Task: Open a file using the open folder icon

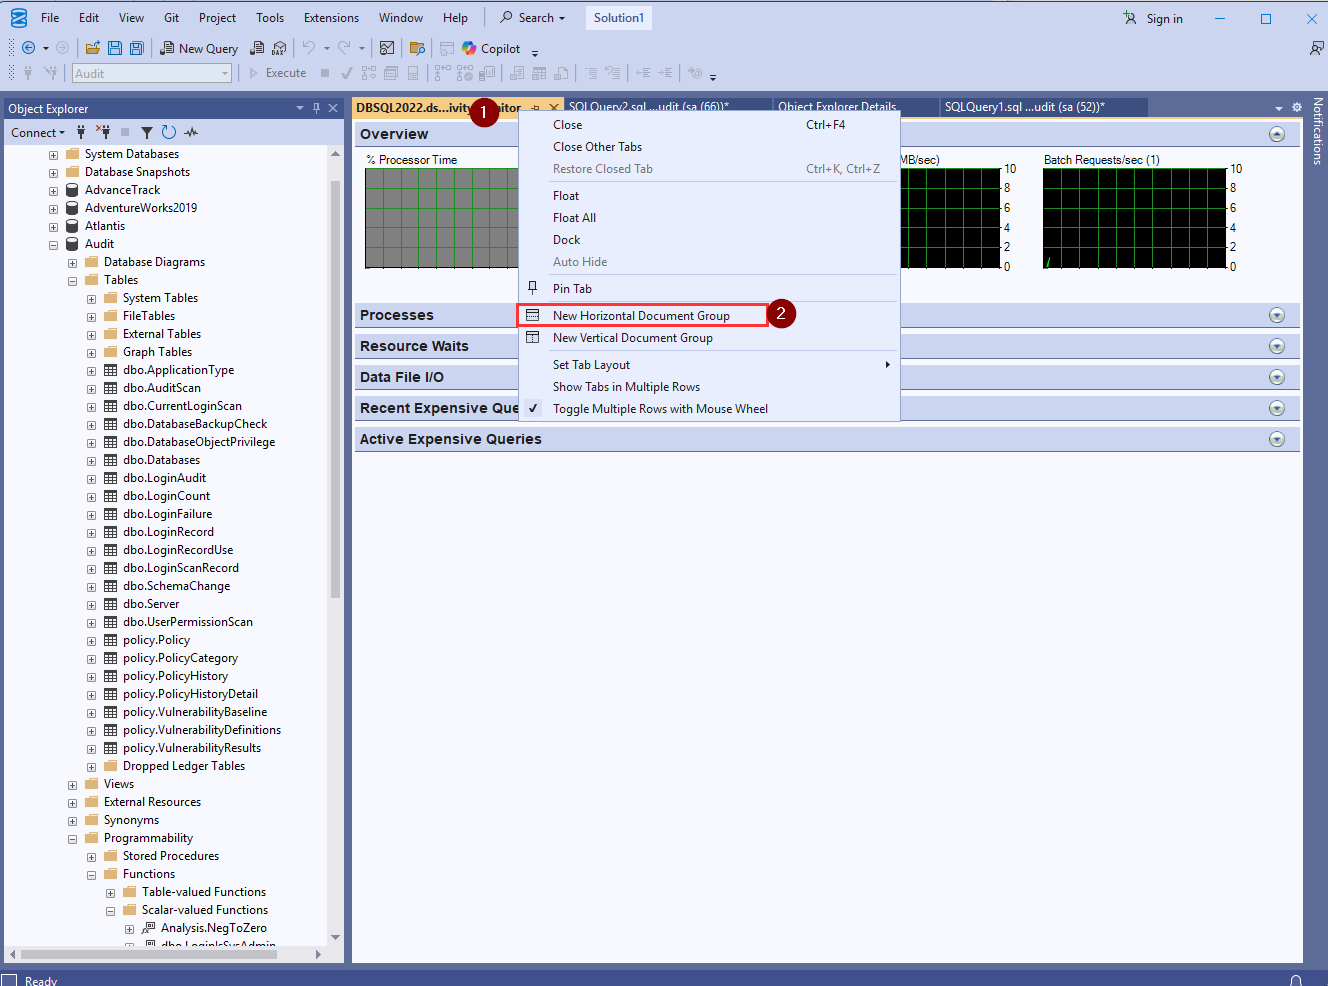Action: click(92, 48)
